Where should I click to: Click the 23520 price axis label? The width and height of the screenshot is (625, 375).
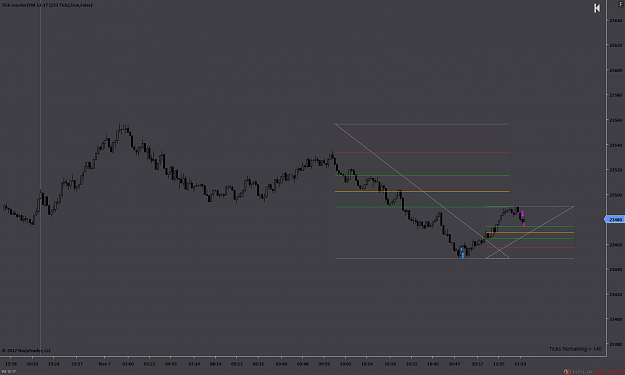(x=615, y=170)
